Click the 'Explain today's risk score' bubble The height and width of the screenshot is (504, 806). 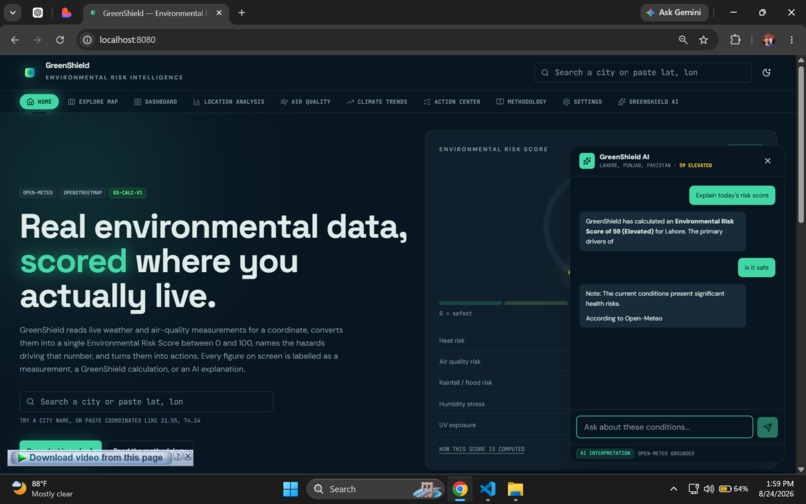coord(732,195)
